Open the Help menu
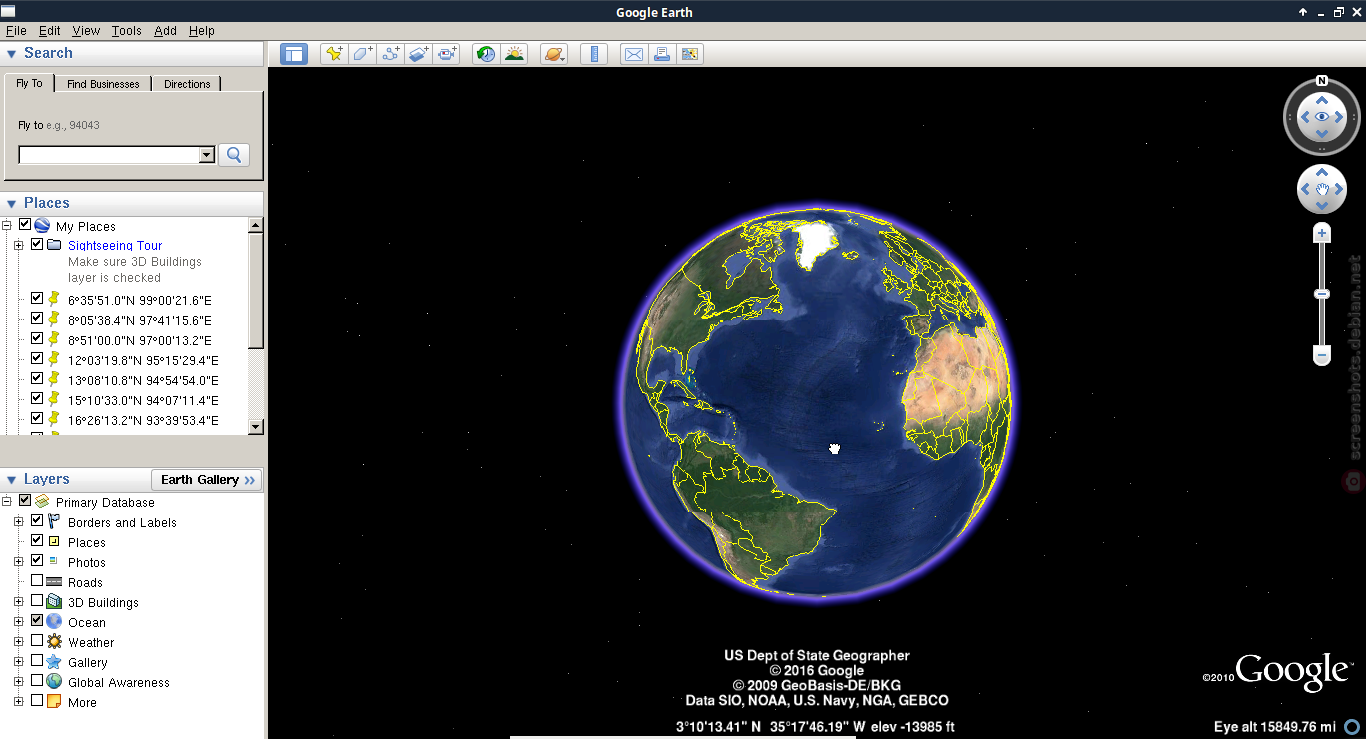This screenshot has height=739, width=1366. coord(202,31)
